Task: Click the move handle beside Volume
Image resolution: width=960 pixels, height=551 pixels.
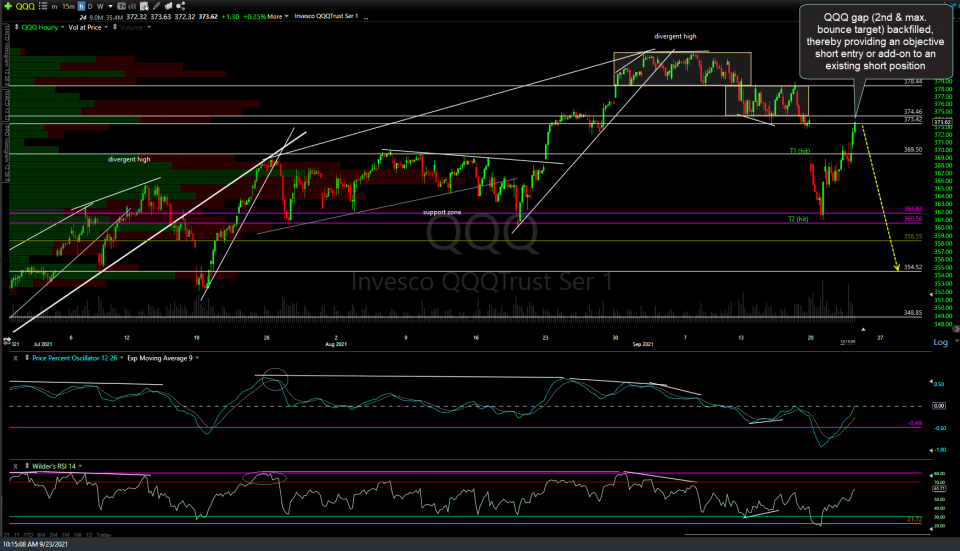Action: (114, 27)
